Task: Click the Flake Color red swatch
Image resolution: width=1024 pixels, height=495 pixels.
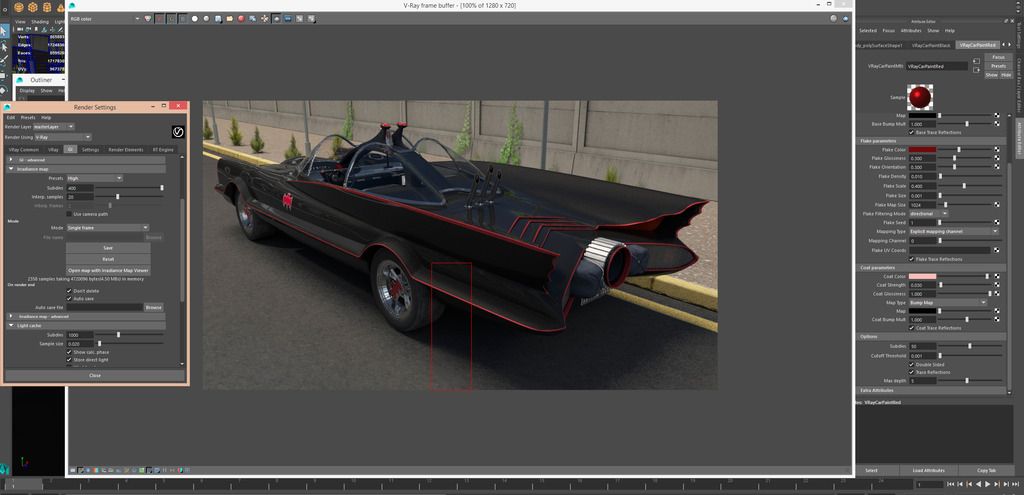Action: coord(922,150)
